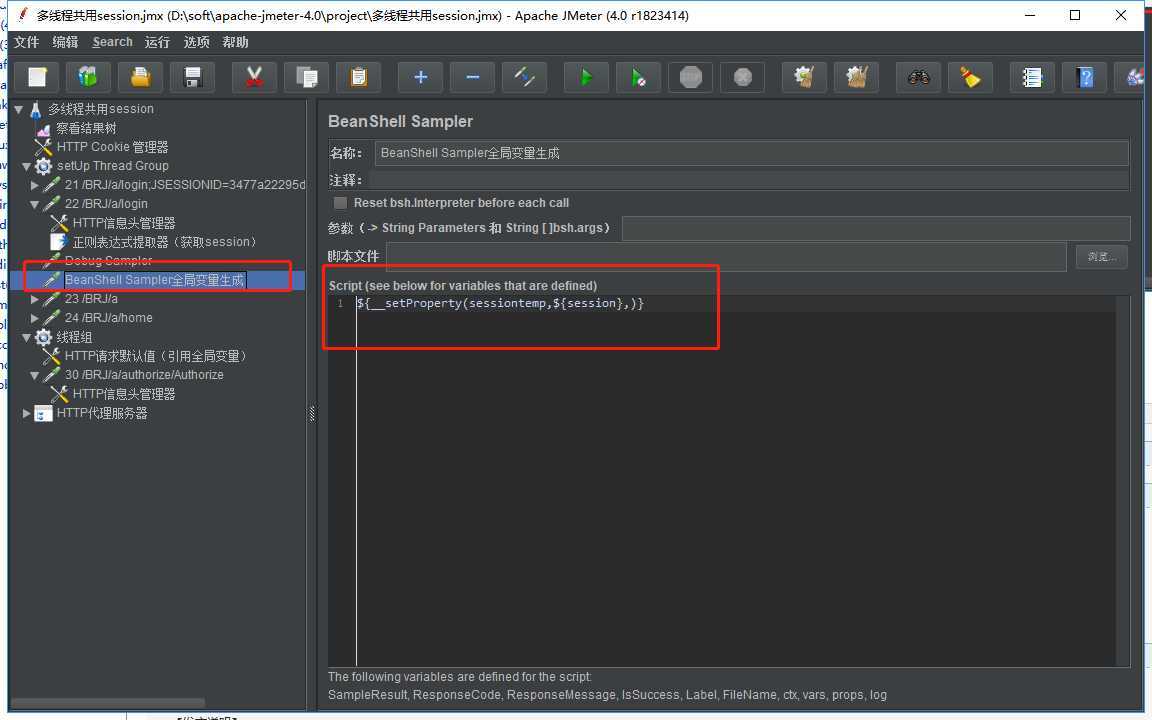This screenshot has width=1152, height=720.
Task: Click the Copy toolbar icon
Action: (306, 77)
